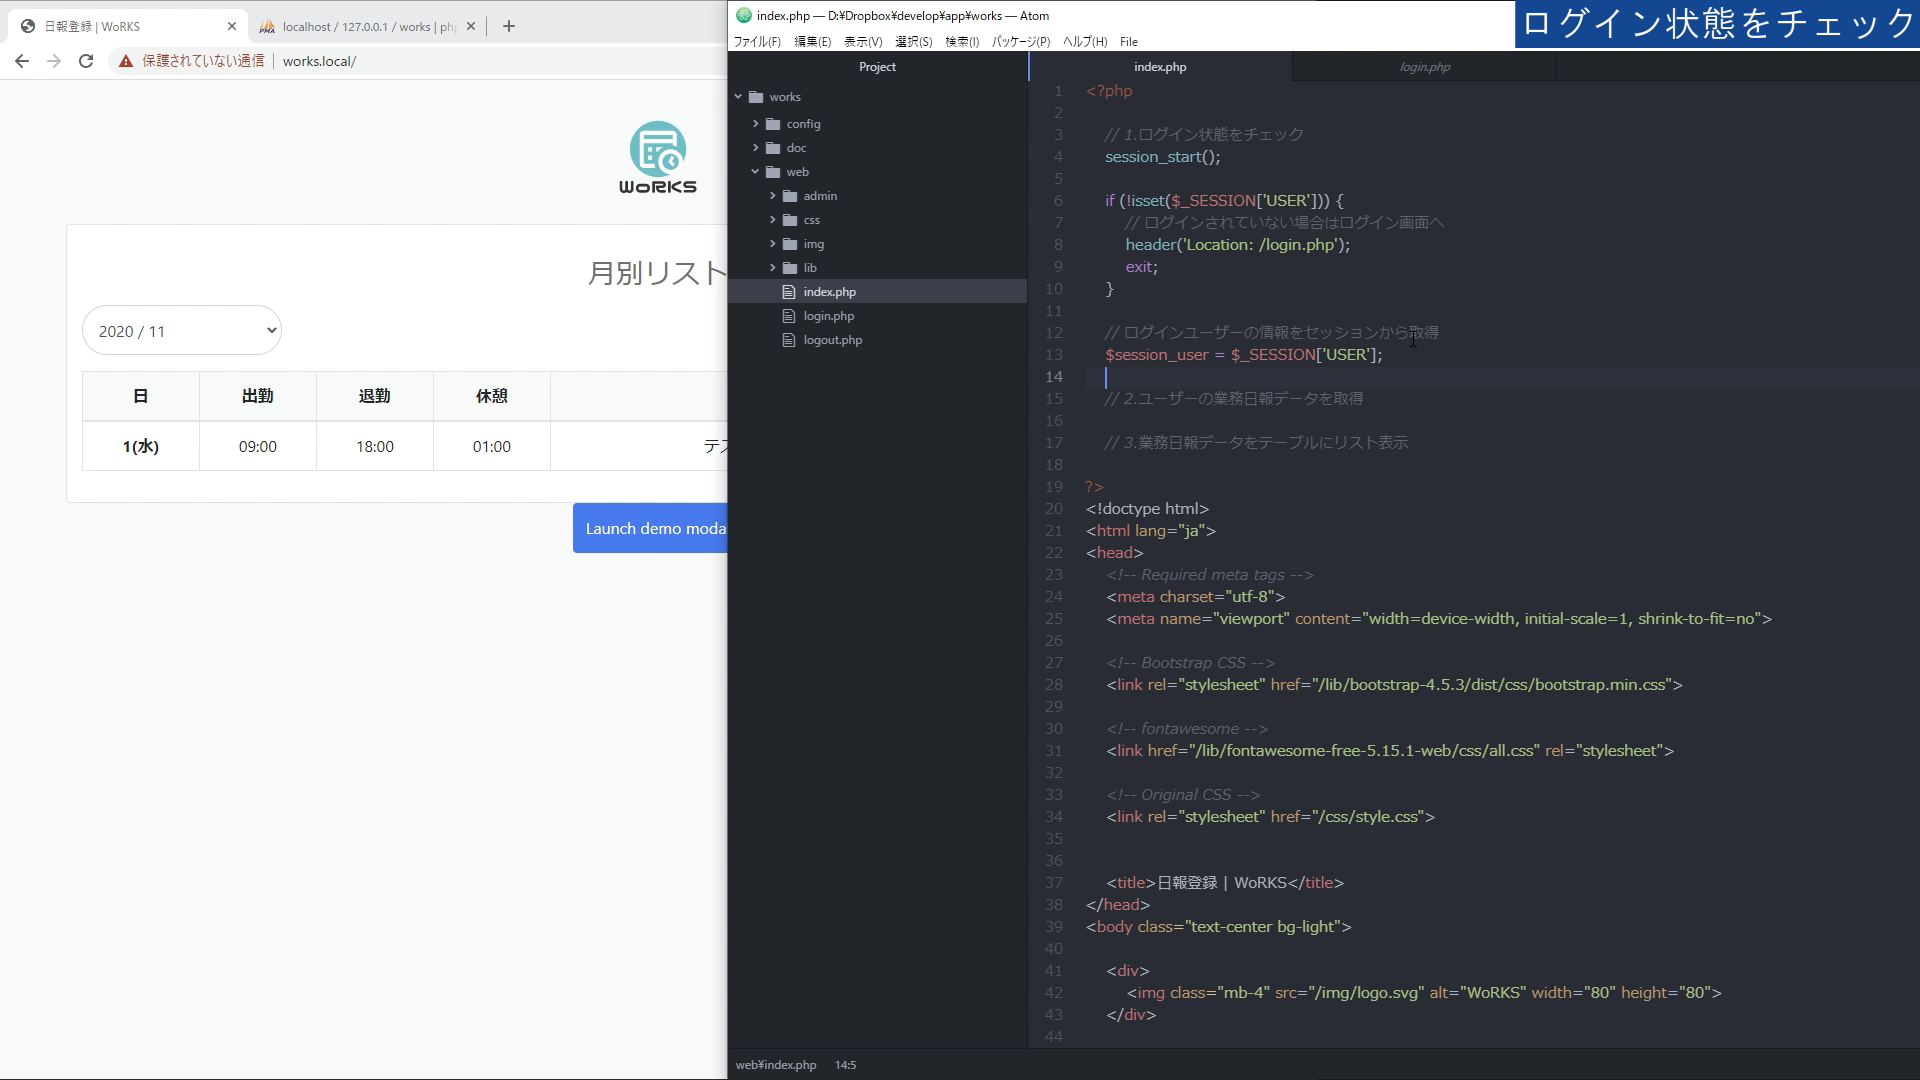Click the lib folder icon
The image size is (1920, 1080).
coord(790,268)
